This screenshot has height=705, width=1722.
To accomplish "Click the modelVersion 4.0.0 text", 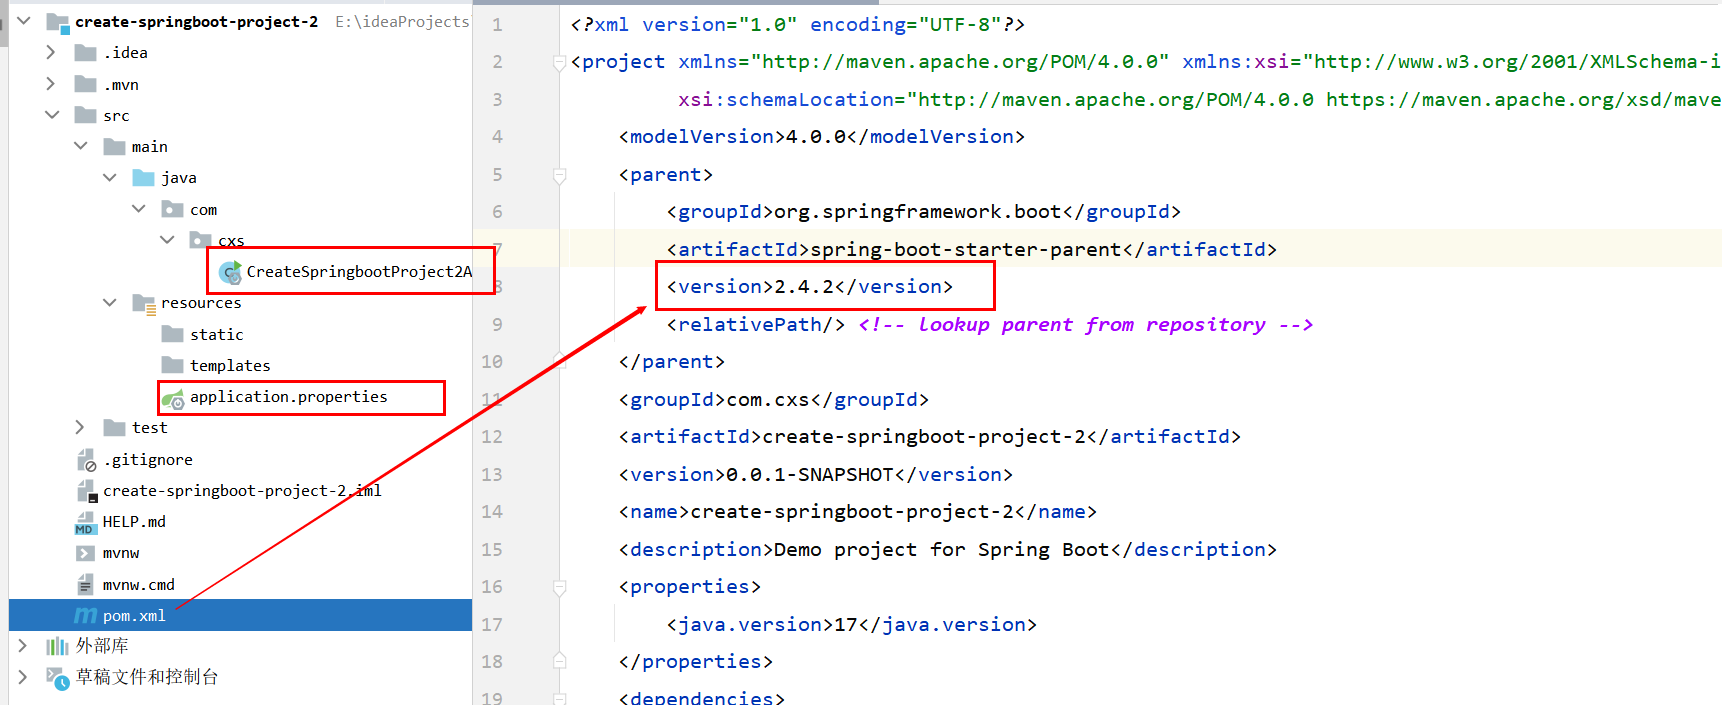I will pos(816,137).
